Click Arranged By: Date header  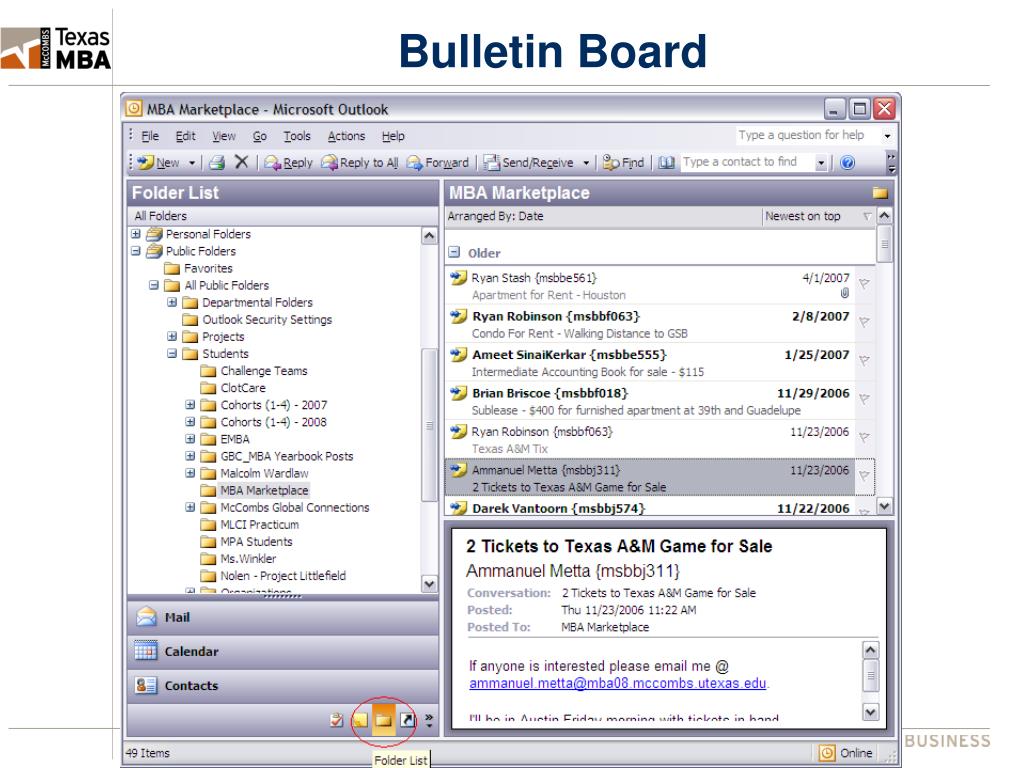point(495,216)
